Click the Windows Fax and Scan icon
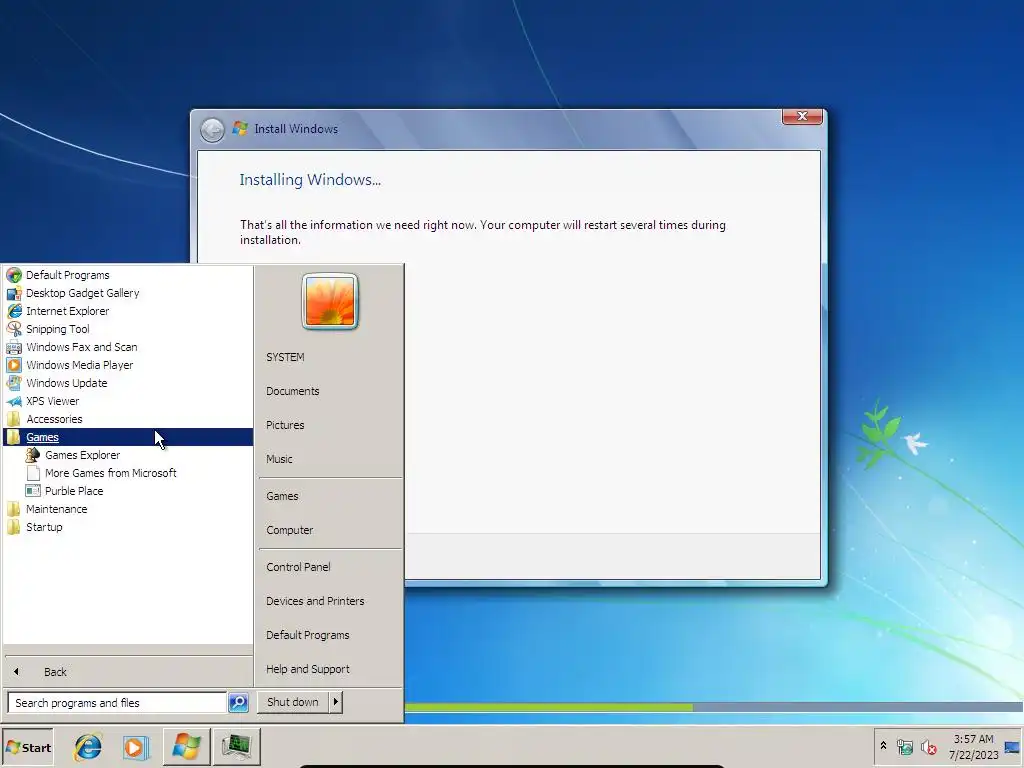 point(14,347)
